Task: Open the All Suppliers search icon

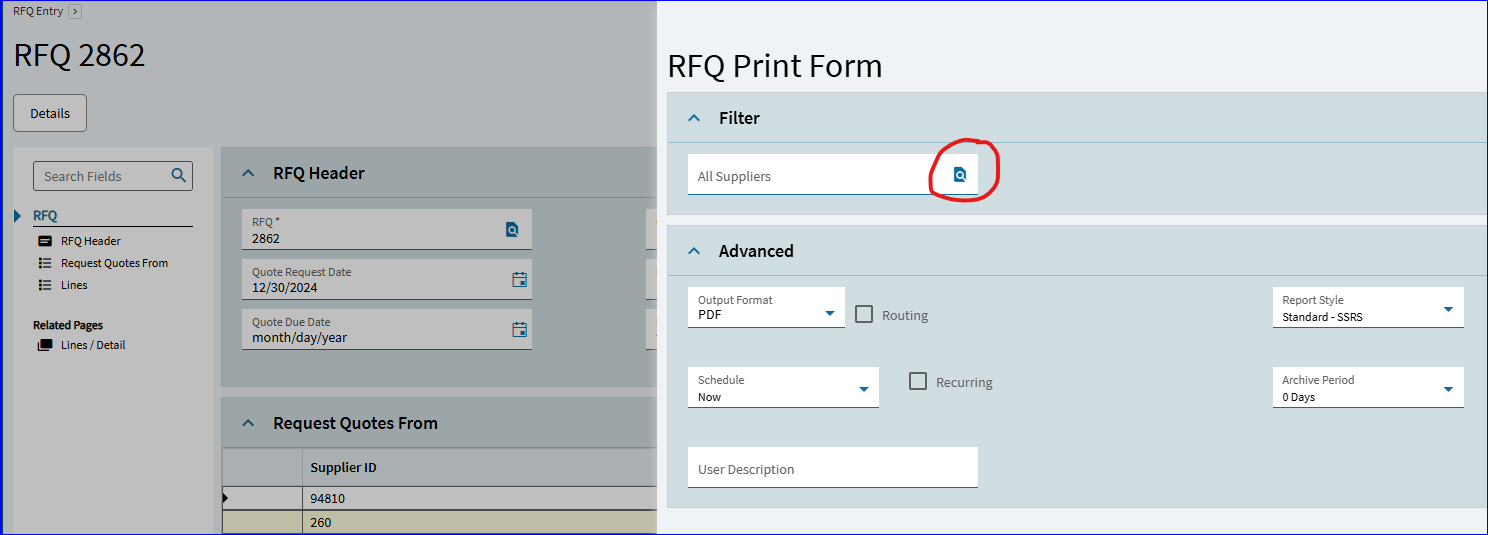Action: pos(960,175)
